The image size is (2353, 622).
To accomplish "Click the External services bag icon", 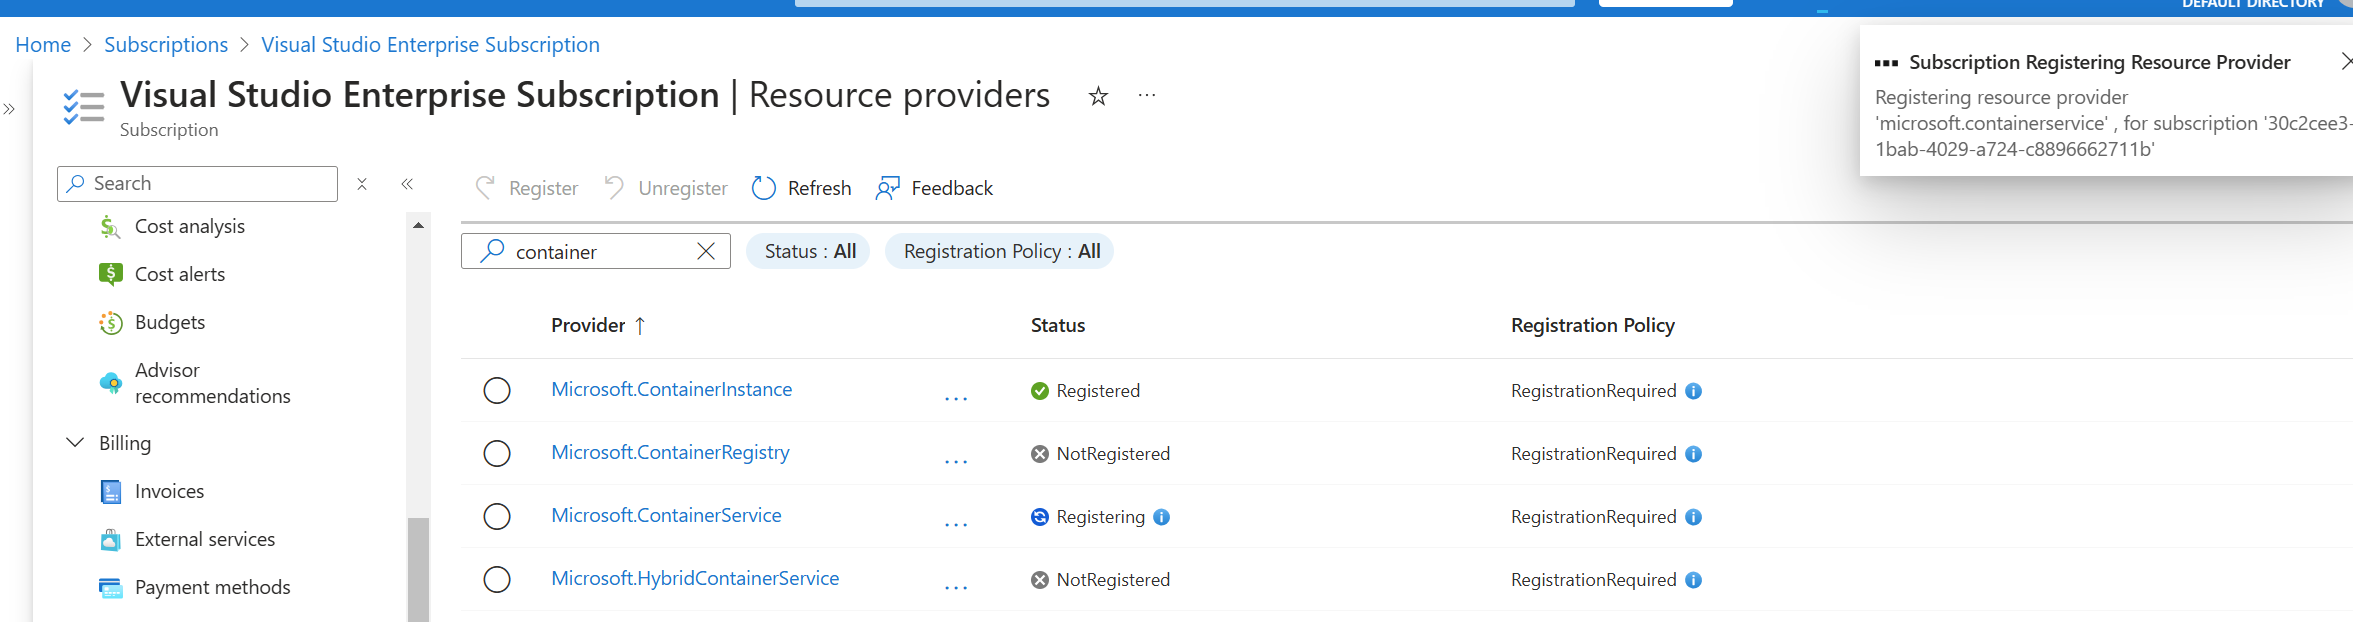I will 110,540.
